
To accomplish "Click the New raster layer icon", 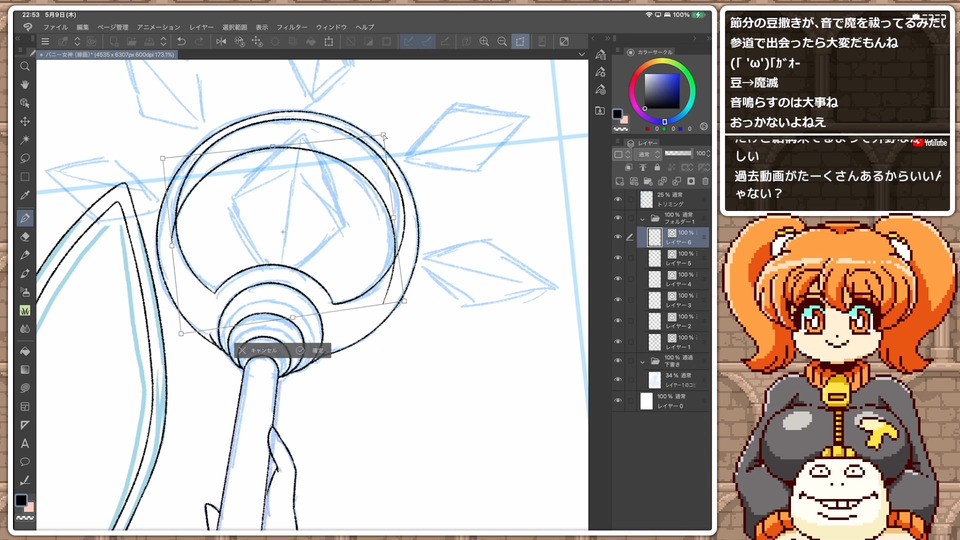I will (620, 182).
